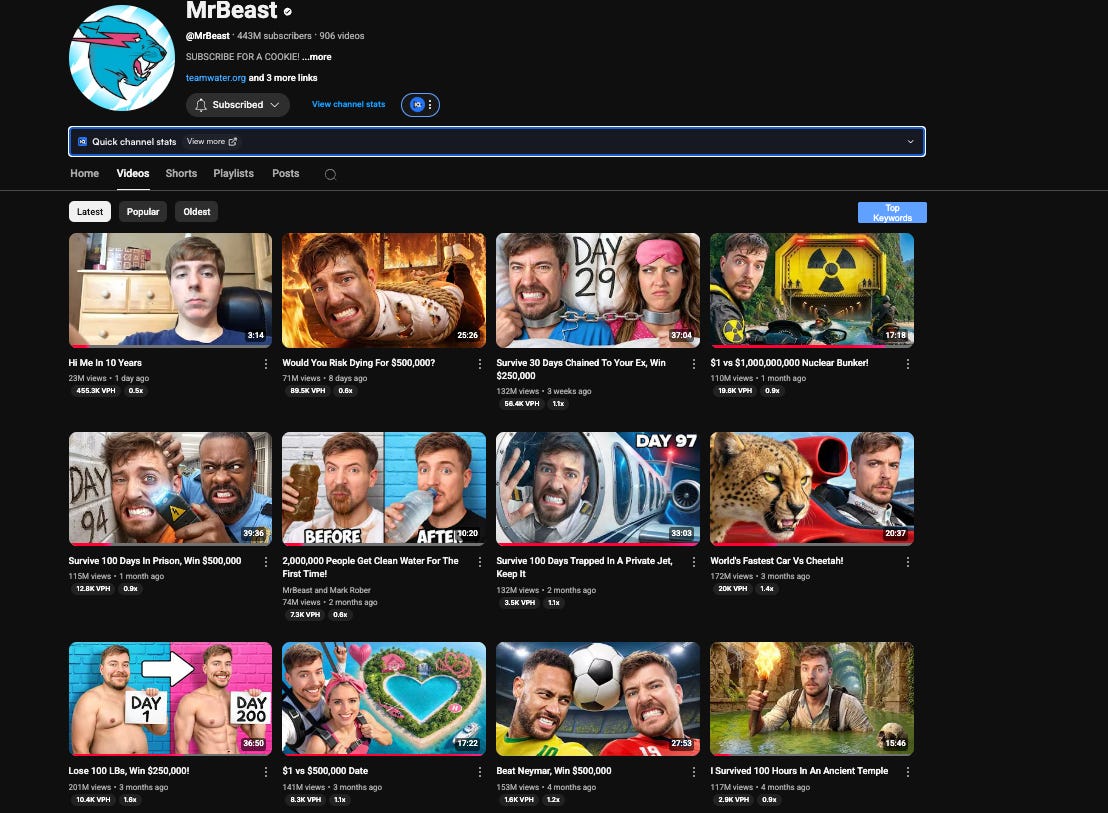Open the Day 1 to Day 200 thumbnail
Viewport: 1108px width, 813px height.
point(170,699)
